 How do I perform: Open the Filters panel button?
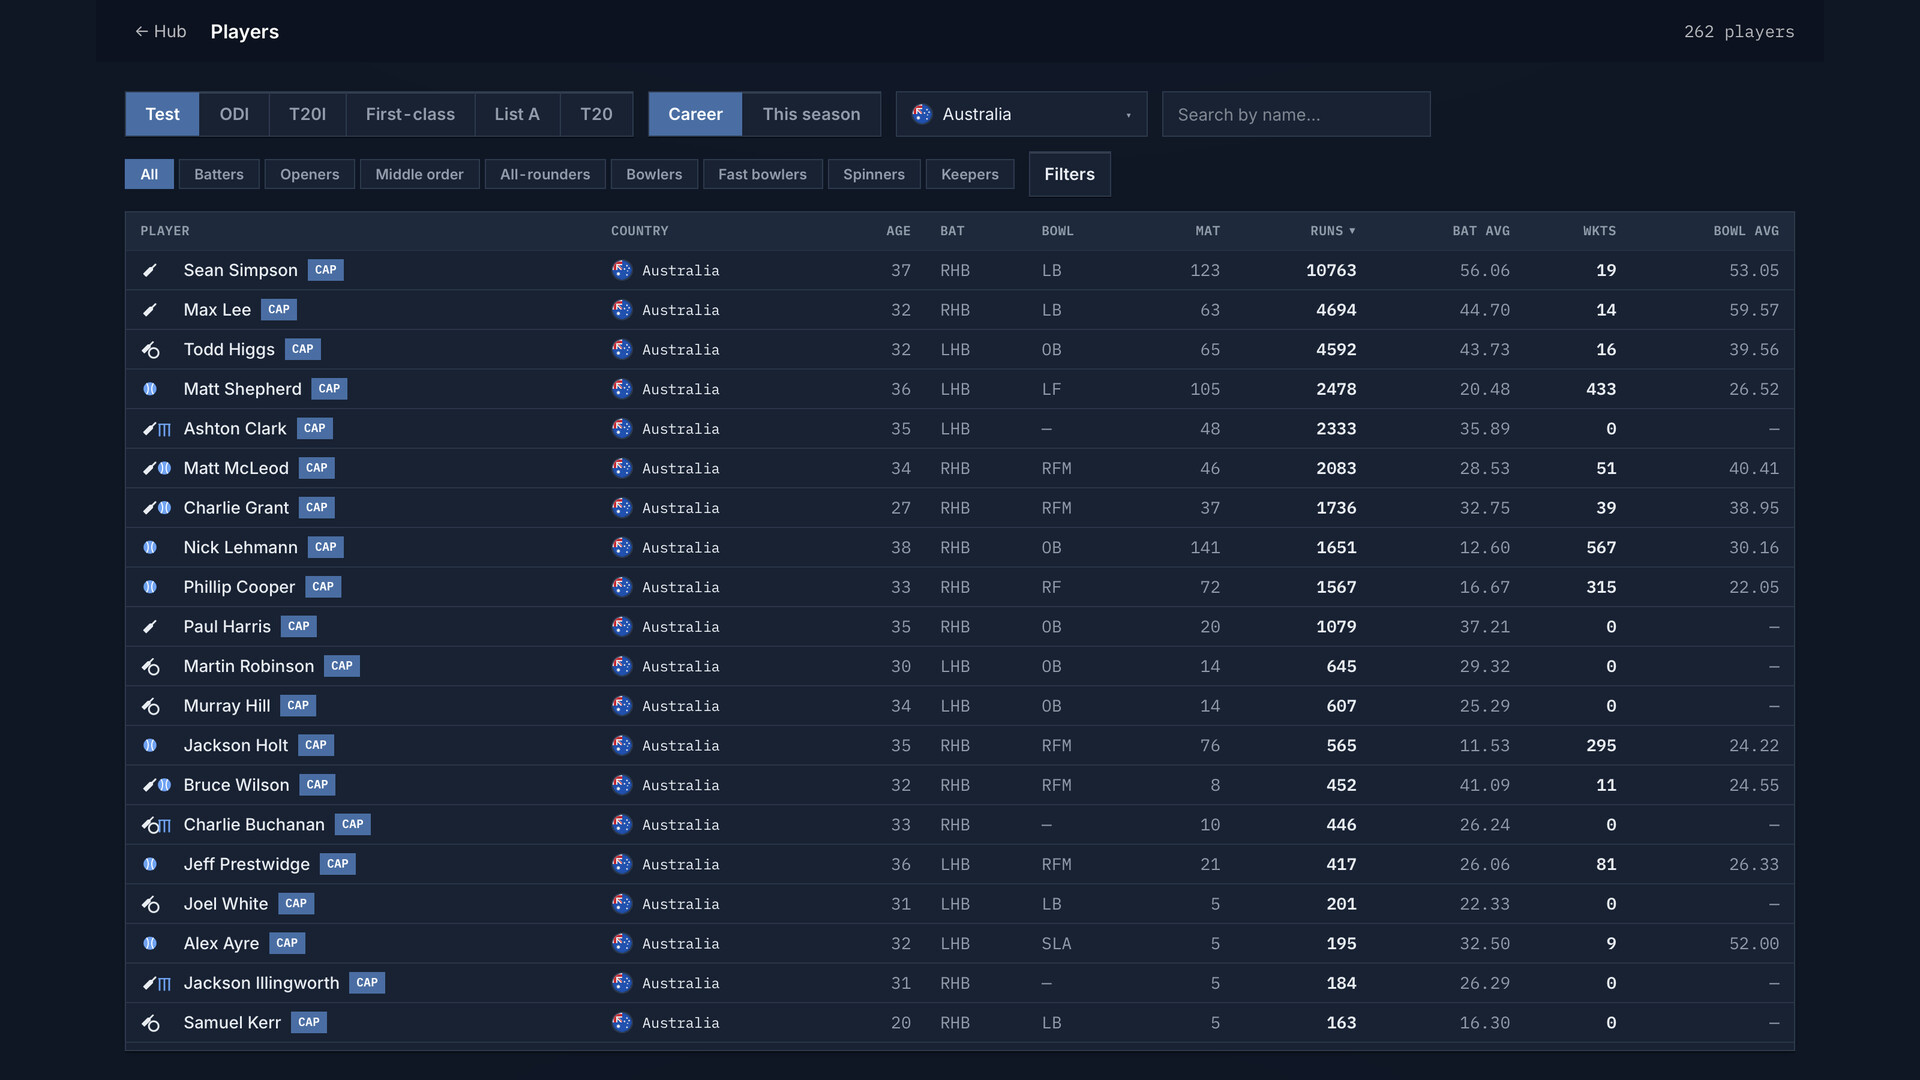[x=1069, y=174]
